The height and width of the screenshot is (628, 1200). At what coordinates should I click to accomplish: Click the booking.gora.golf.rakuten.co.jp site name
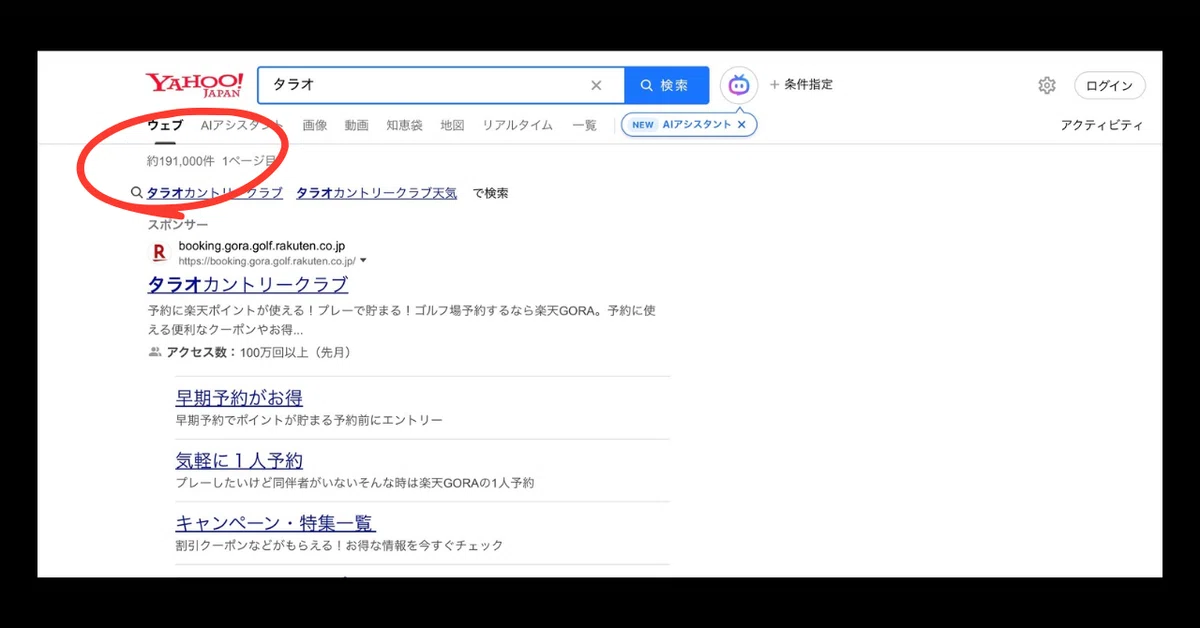pos(262,245)
